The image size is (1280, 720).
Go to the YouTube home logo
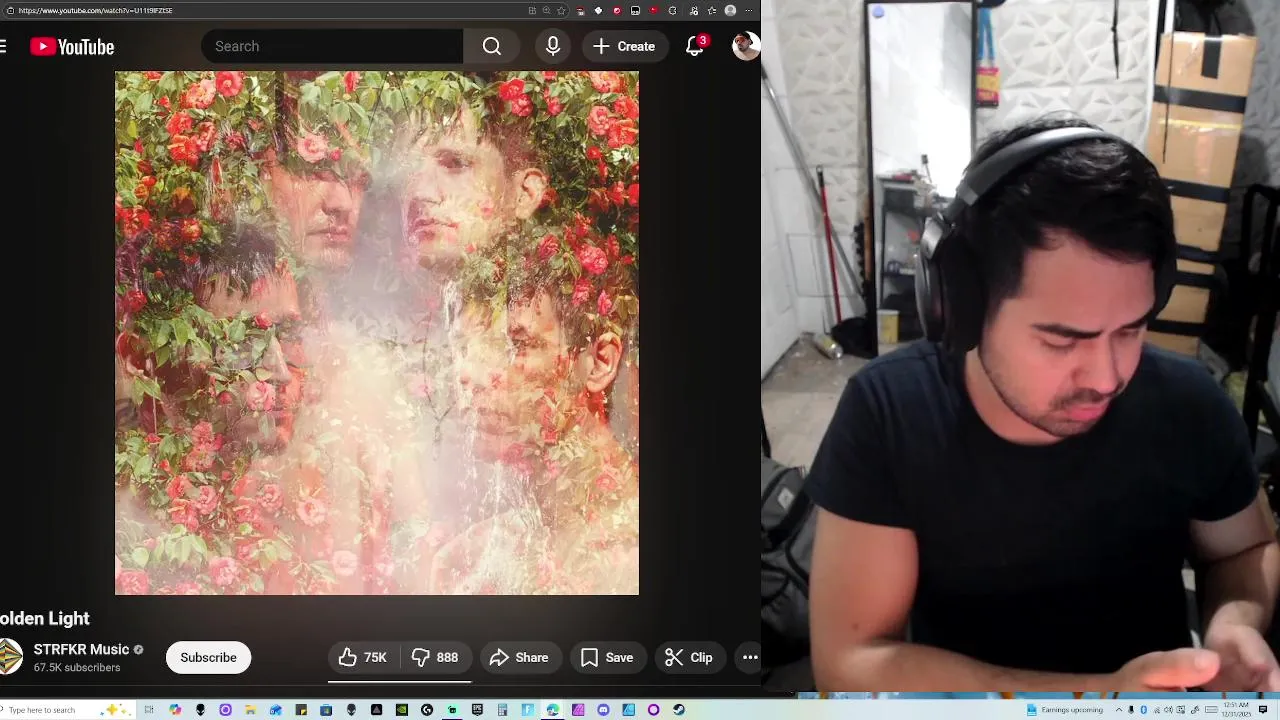click(x=72, y=47)
